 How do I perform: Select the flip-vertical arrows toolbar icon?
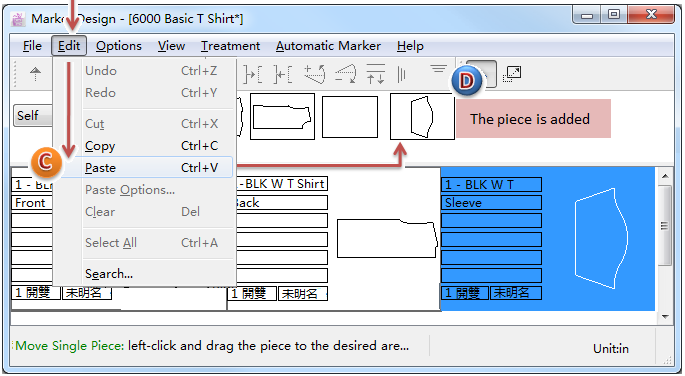pos(375,73)
